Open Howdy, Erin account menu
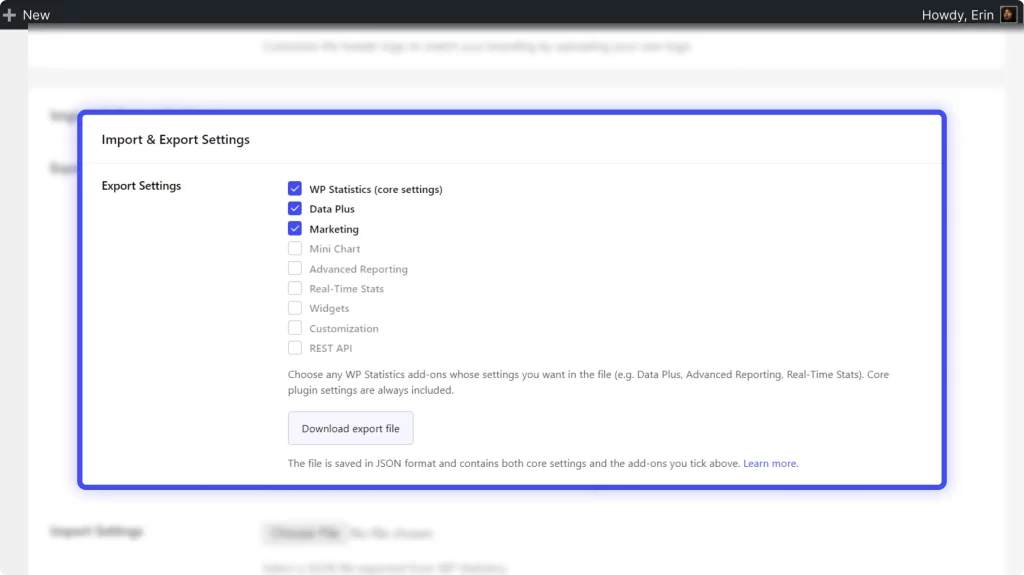The image size is (1024, 575). pos(969,15)
